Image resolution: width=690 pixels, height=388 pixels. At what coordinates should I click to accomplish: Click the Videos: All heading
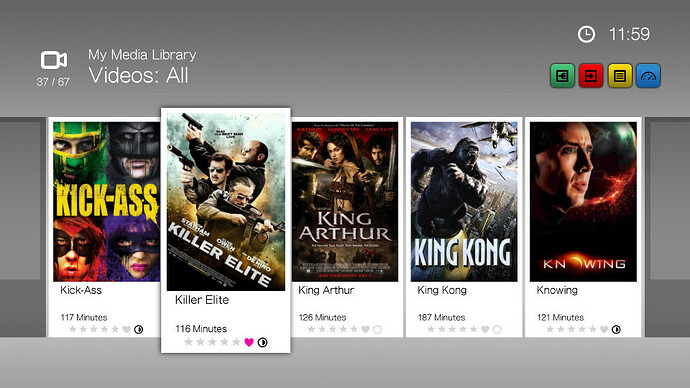click(139, 75)
